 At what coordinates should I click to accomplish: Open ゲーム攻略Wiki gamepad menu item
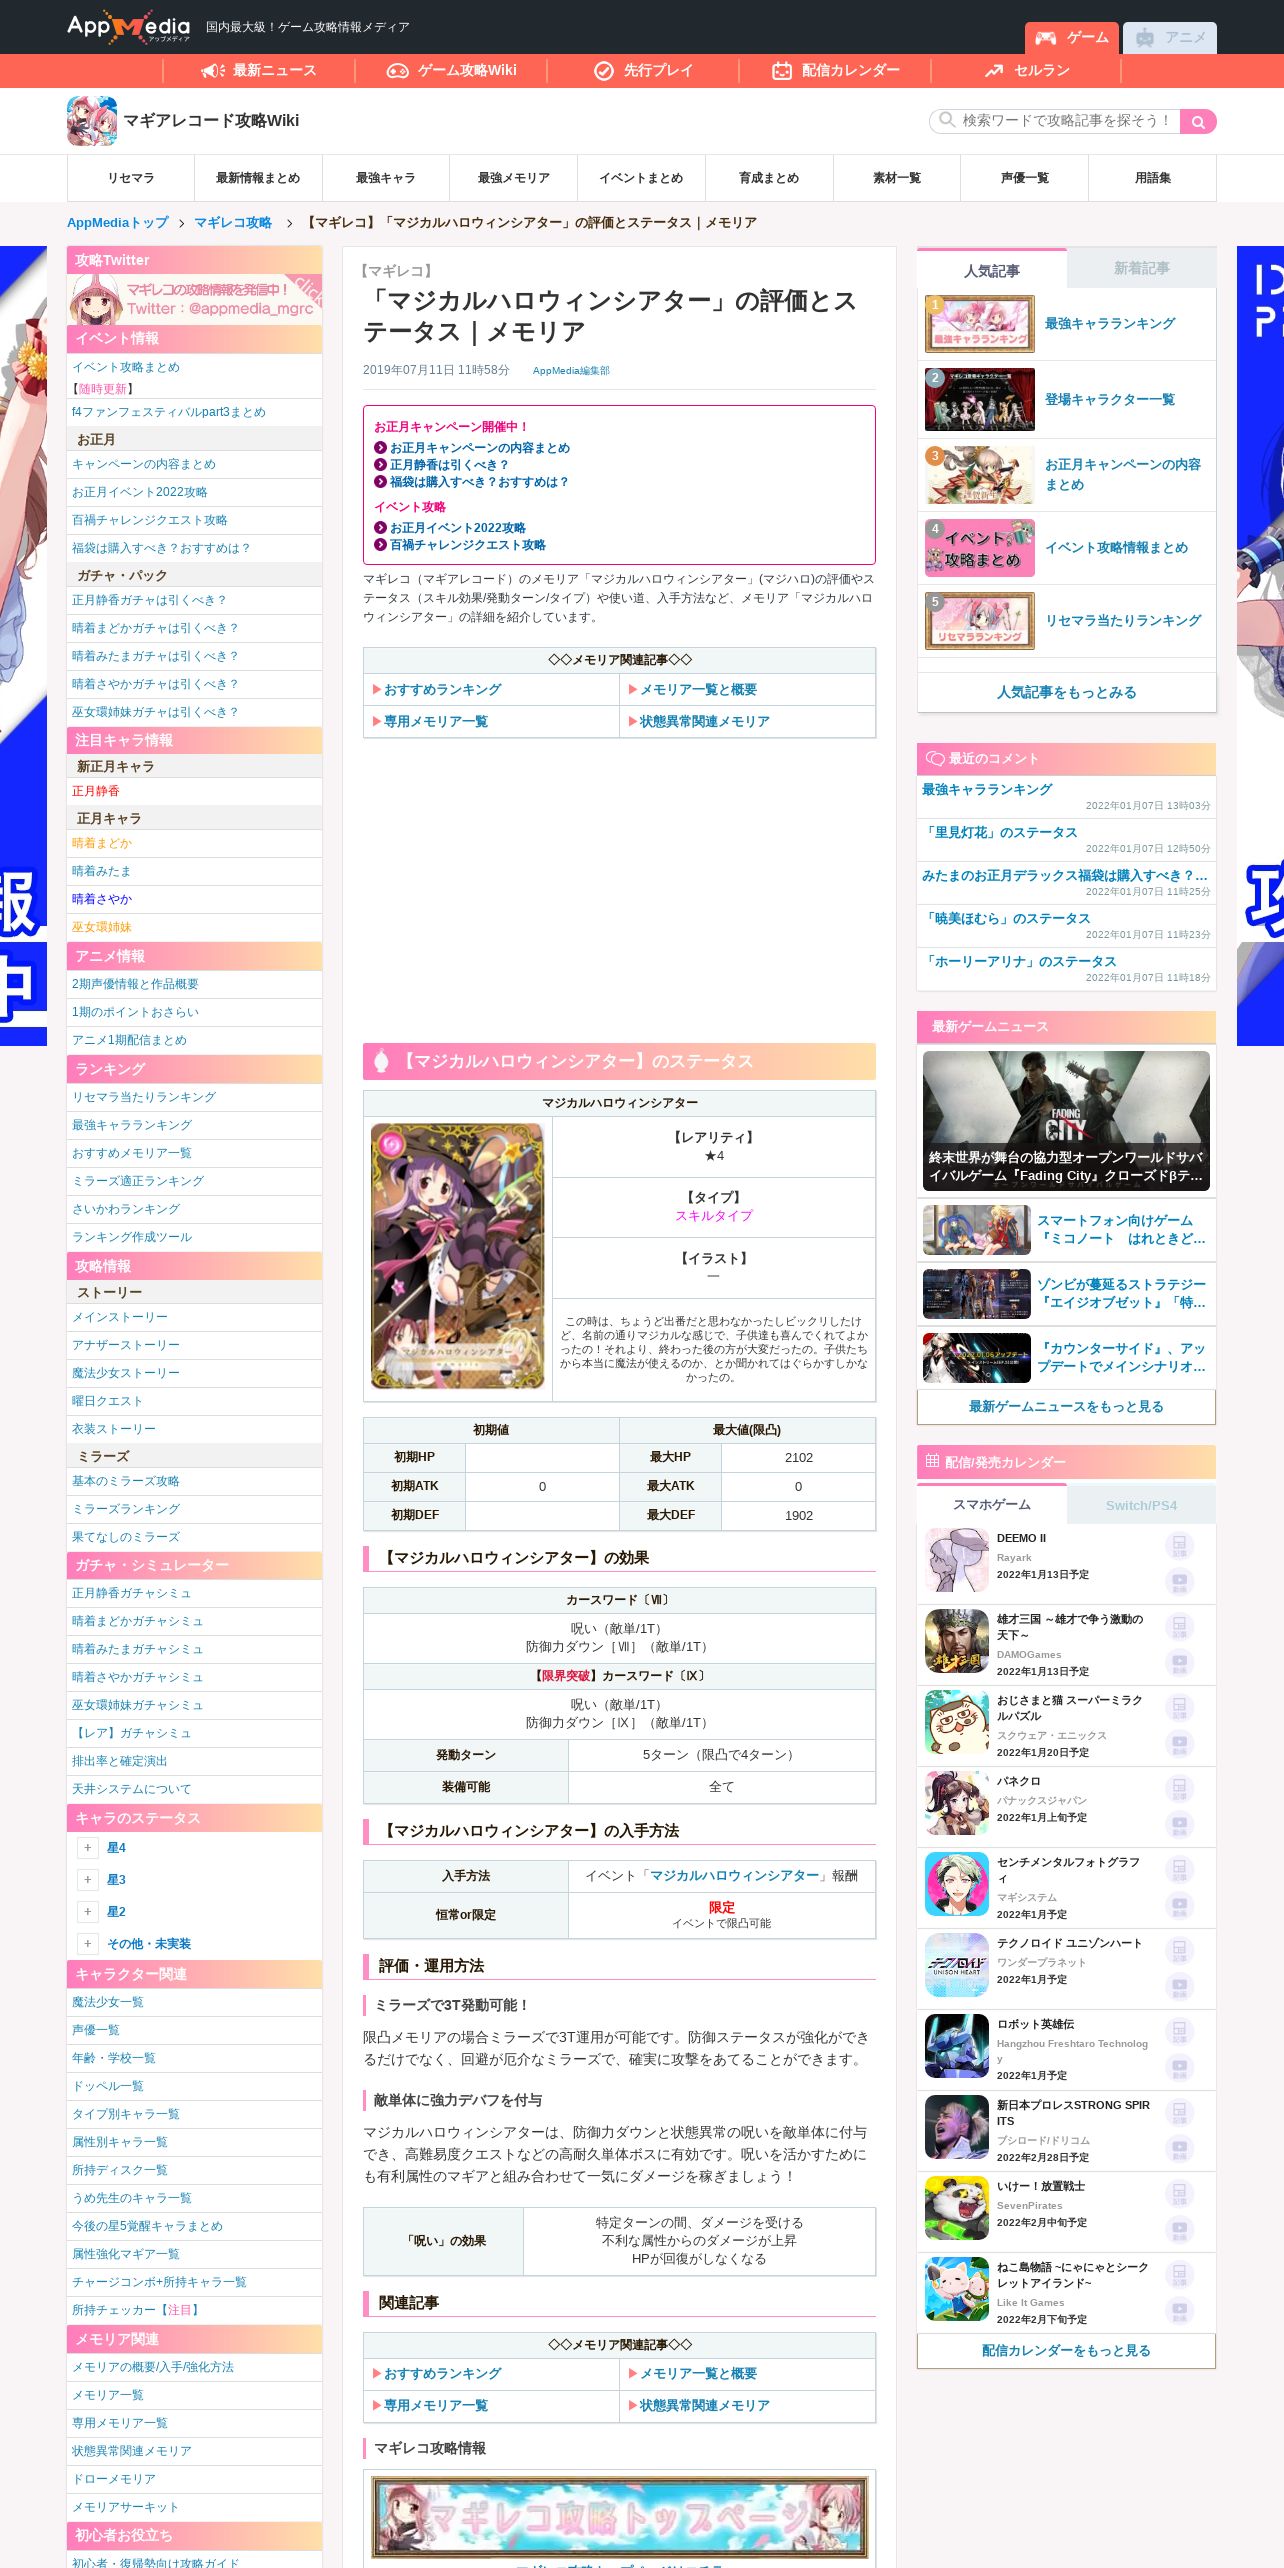pyautogui.click(x=451, y=70)
